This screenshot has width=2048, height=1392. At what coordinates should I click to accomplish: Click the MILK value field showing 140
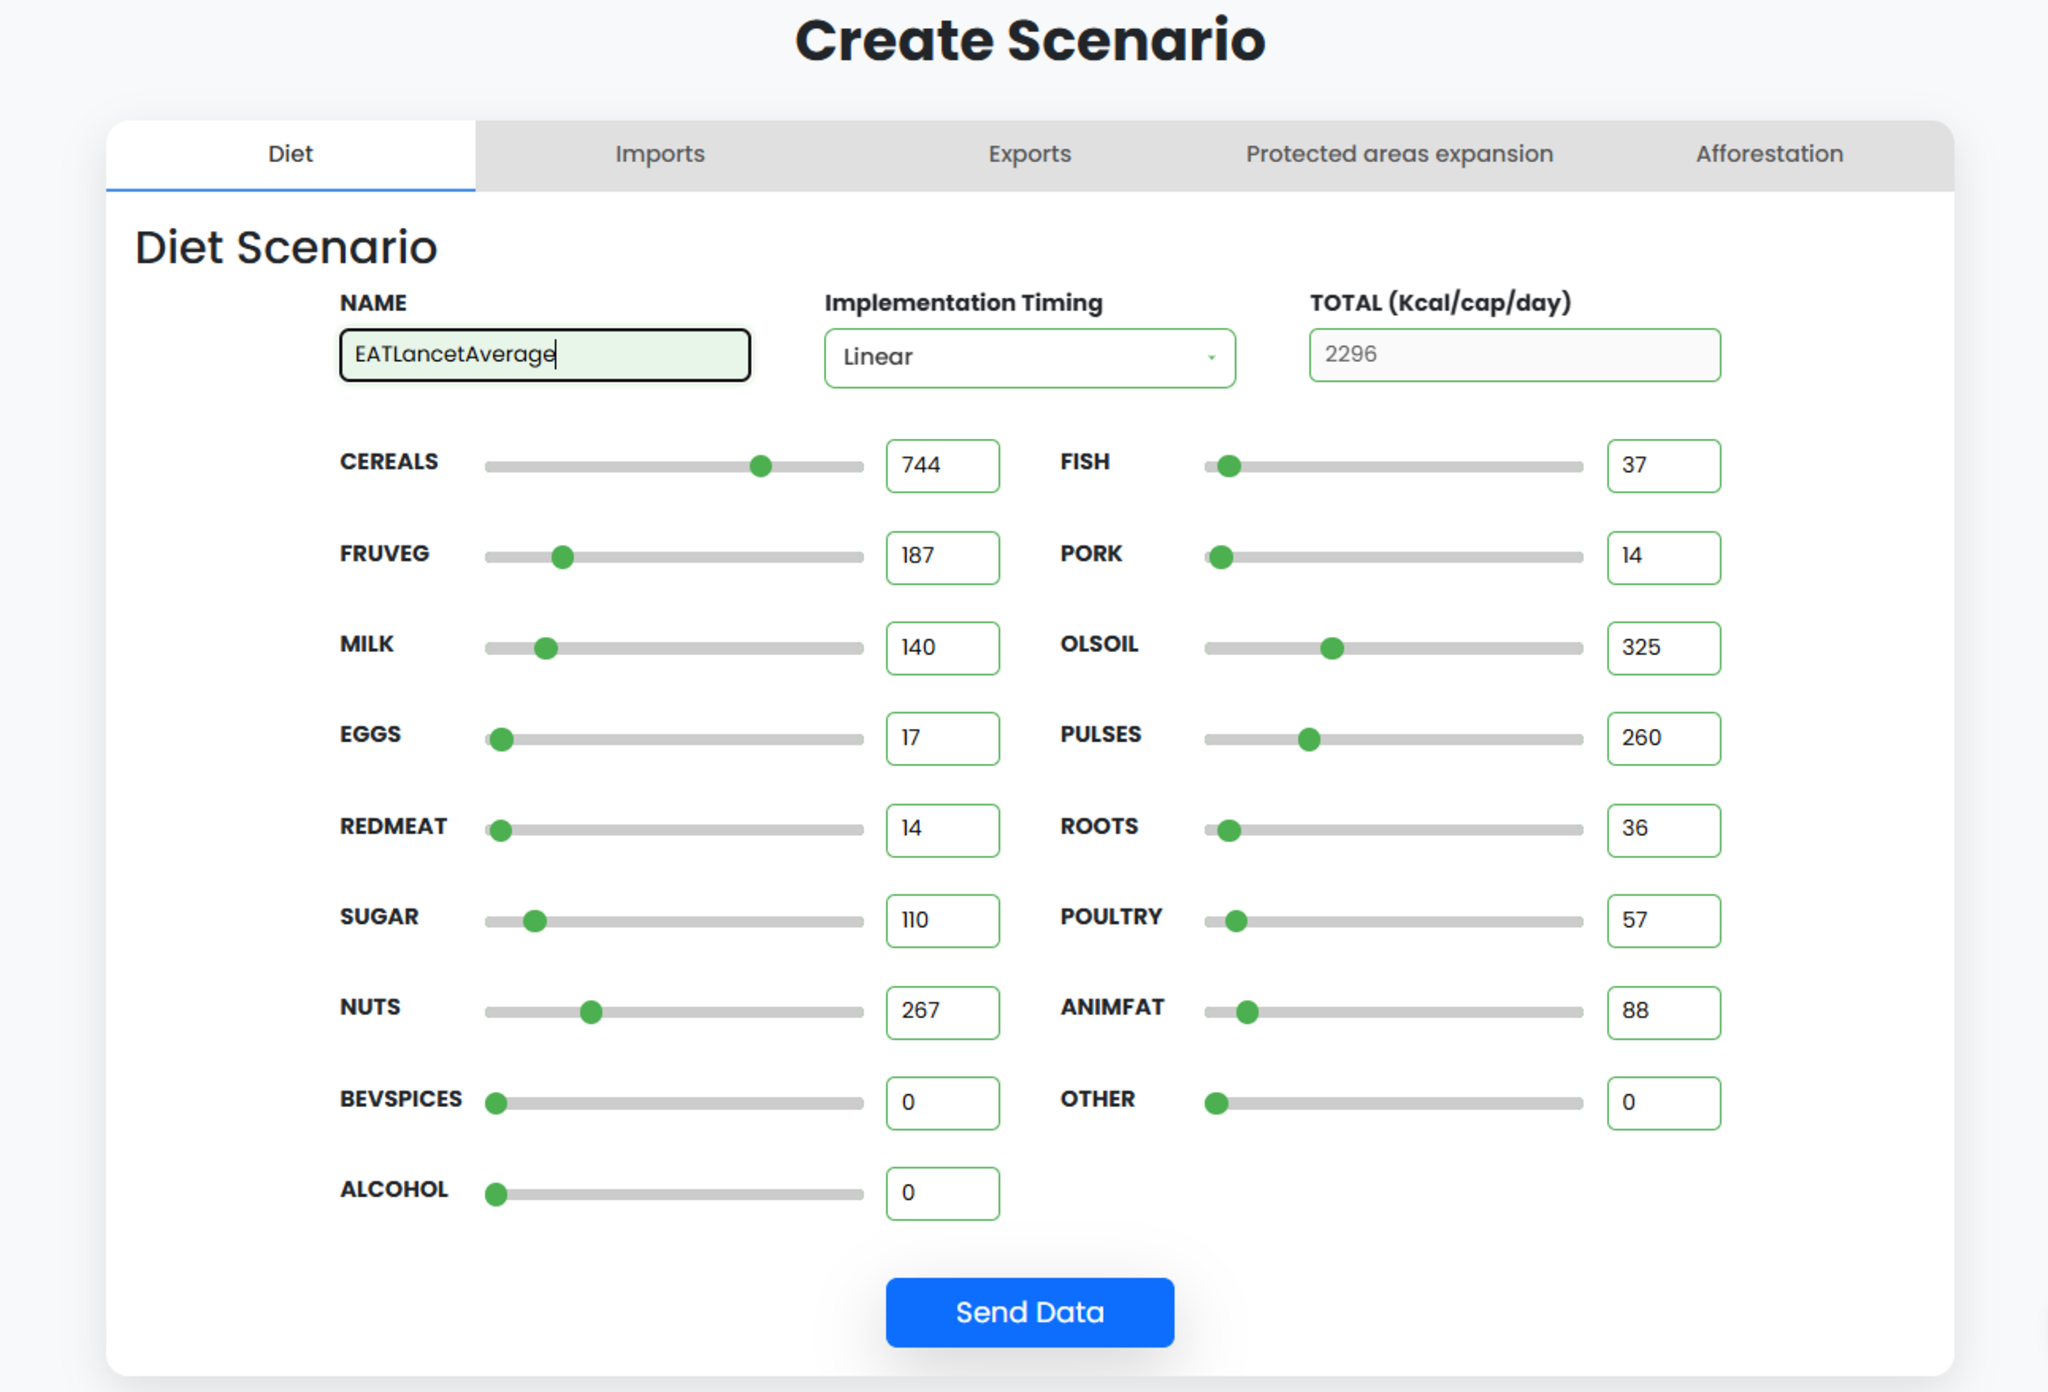[x=942, y=648]
